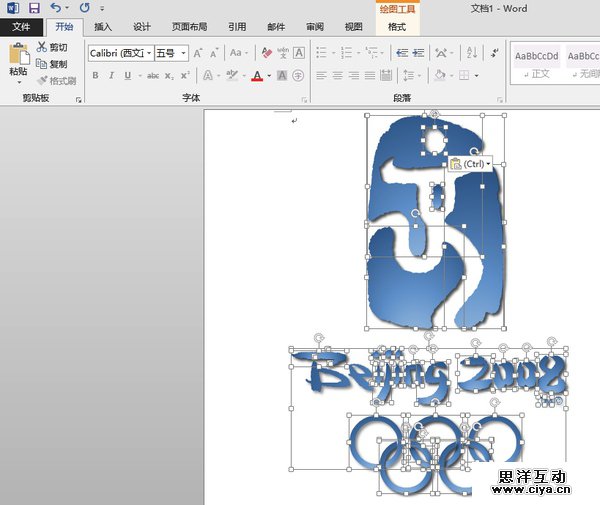Open the font size 五号 dropdown

(171, 52)
